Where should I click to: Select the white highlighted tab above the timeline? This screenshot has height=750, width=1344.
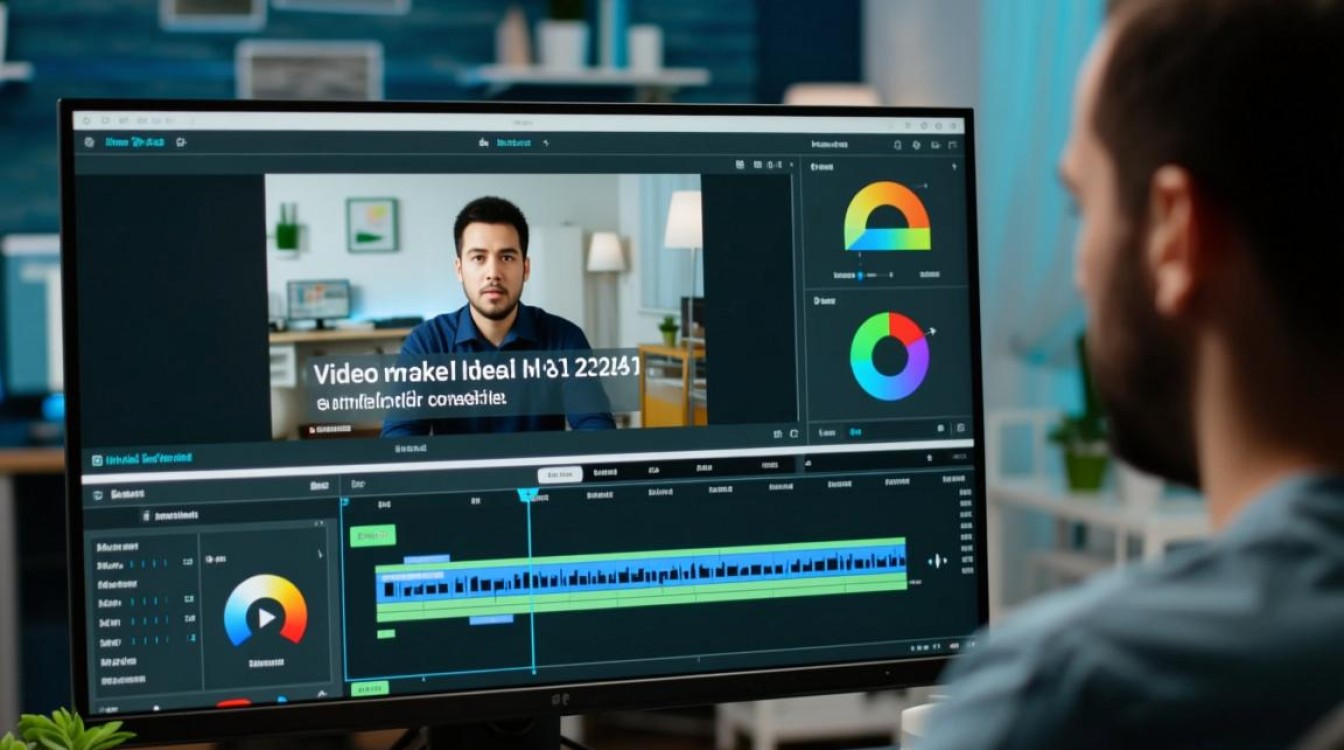(x=560, y=475)
